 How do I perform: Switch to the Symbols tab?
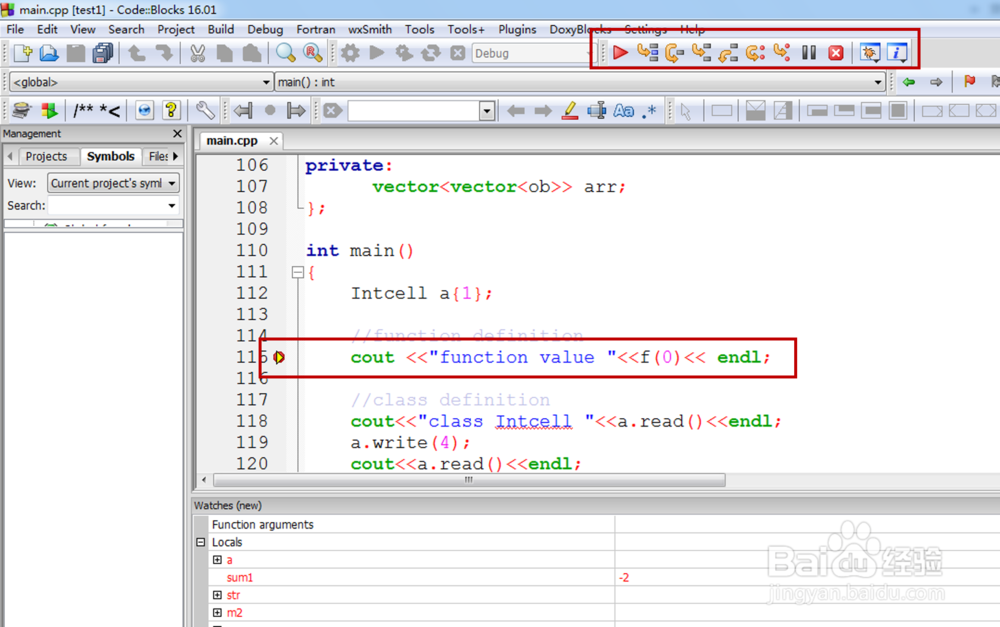[x=110, y=156]
